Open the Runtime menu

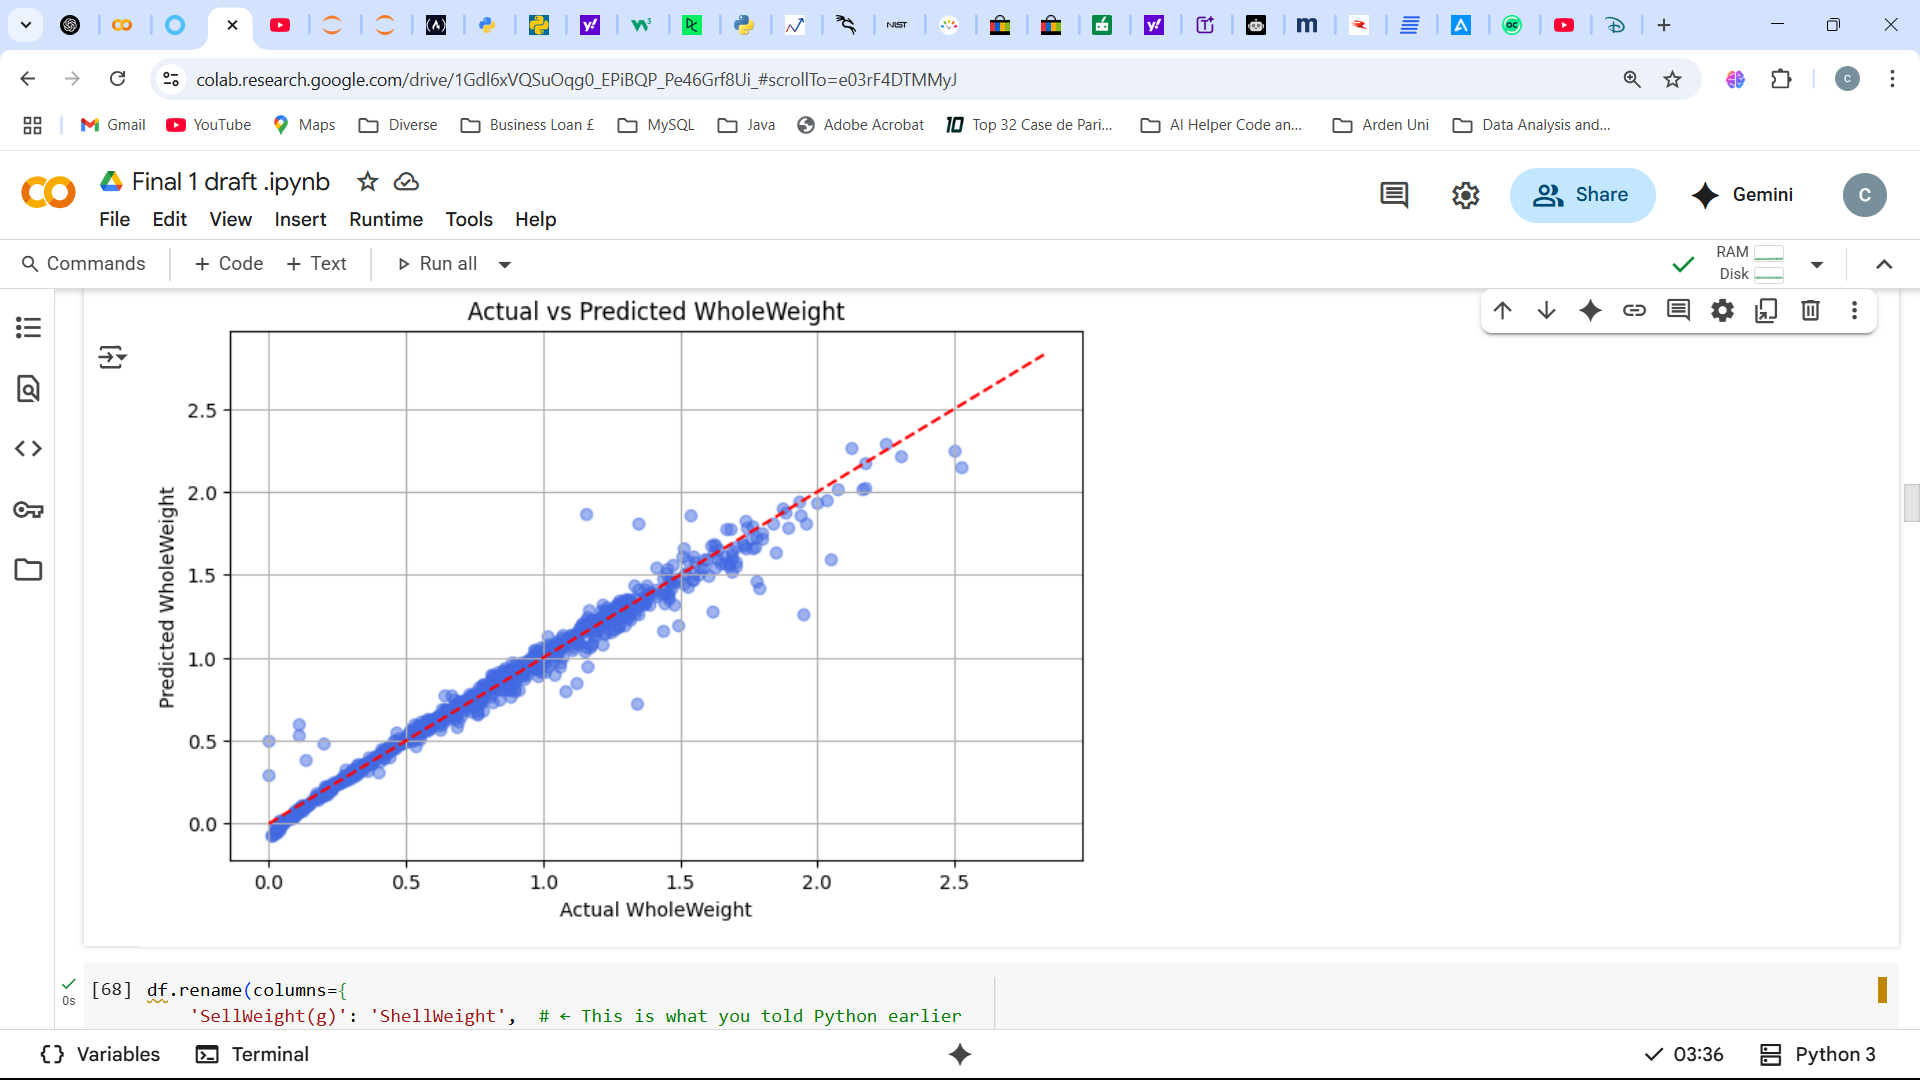[x=385, y=219]
